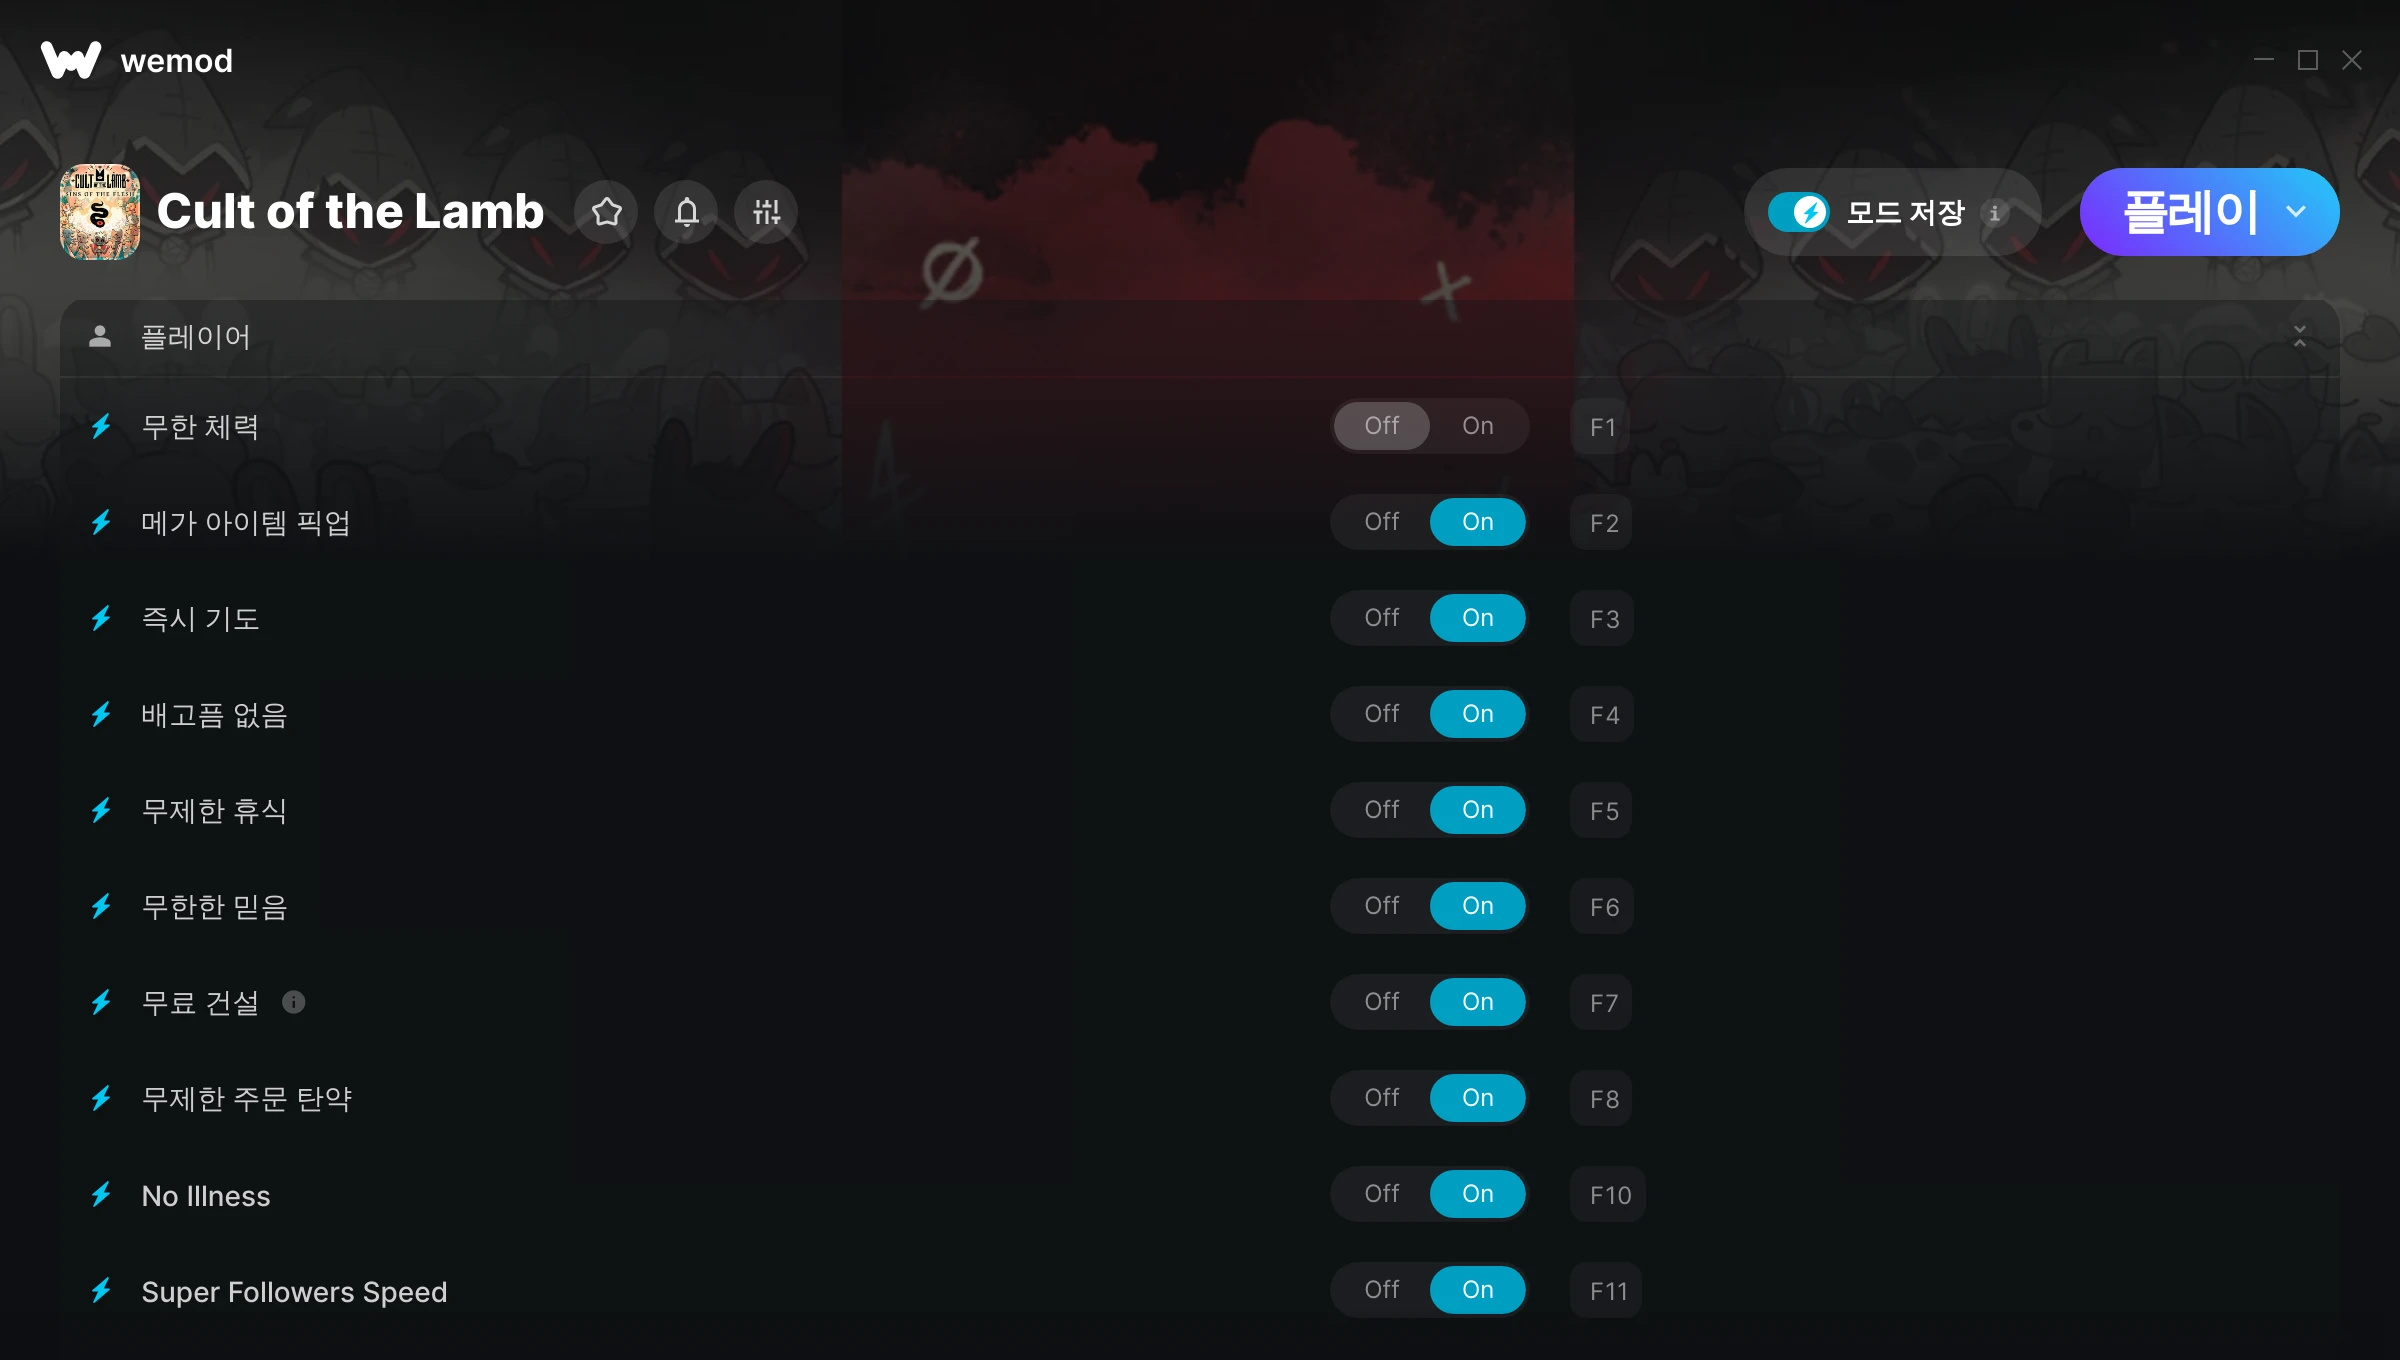The height and width of the screenshot is (1360, 2400).
Task: Open notifications via the bell icon
Action: [x=686, y=212]
